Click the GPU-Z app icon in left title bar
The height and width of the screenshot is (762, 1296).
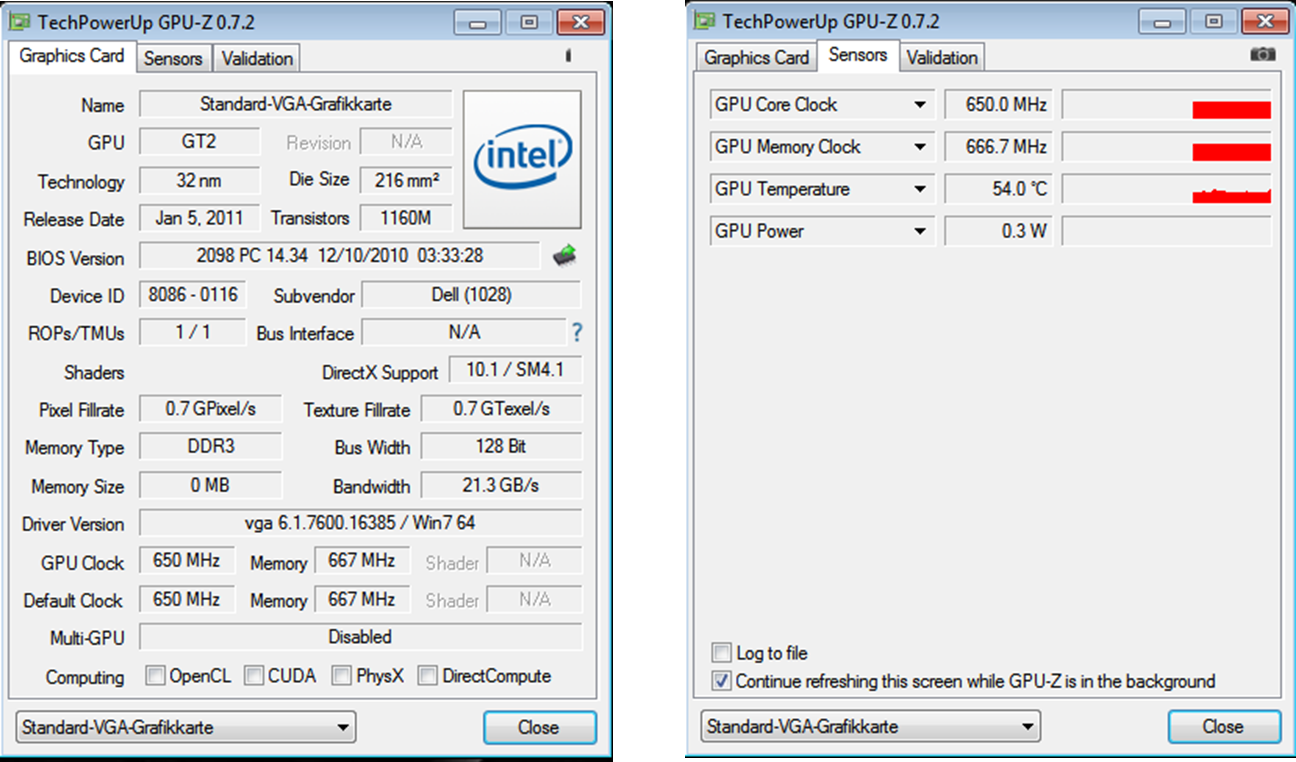click(20, 21)
